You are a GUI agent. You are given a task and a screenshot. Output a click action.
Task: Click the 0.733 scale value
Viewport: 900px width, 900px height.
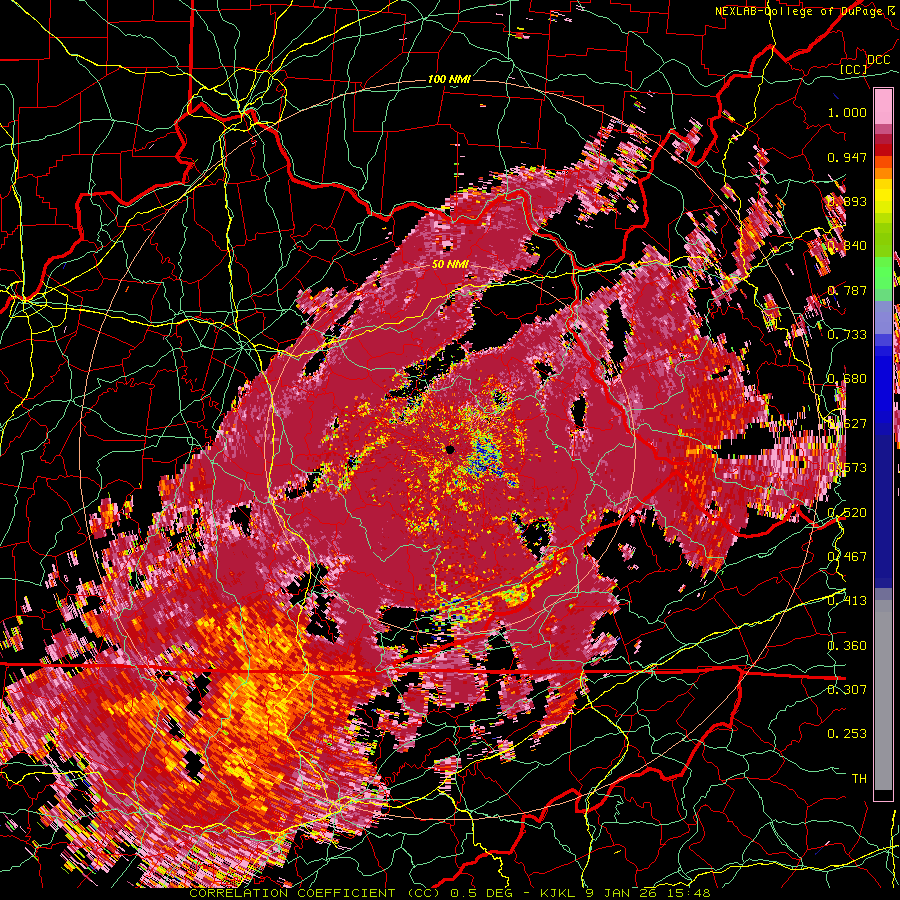pyautogui.click(x=847, y=335)
